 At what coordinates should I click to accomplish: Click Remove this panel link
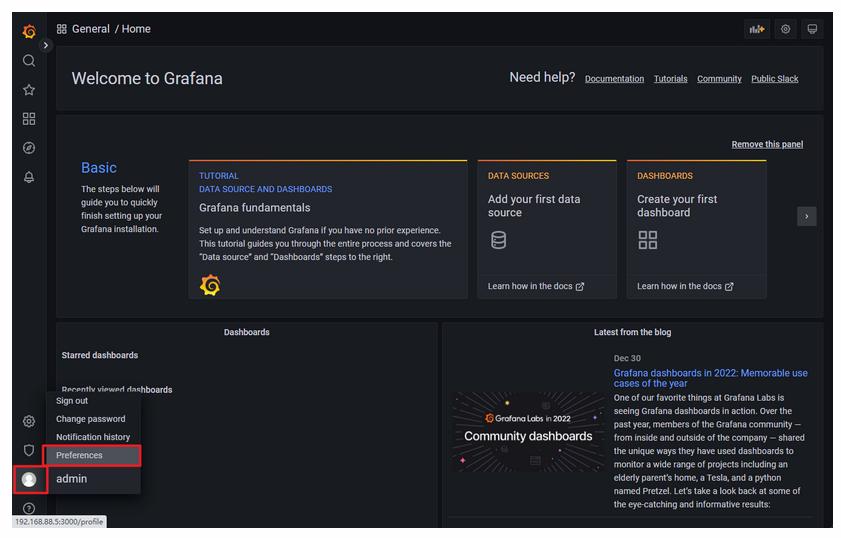(x=767, y=144)
